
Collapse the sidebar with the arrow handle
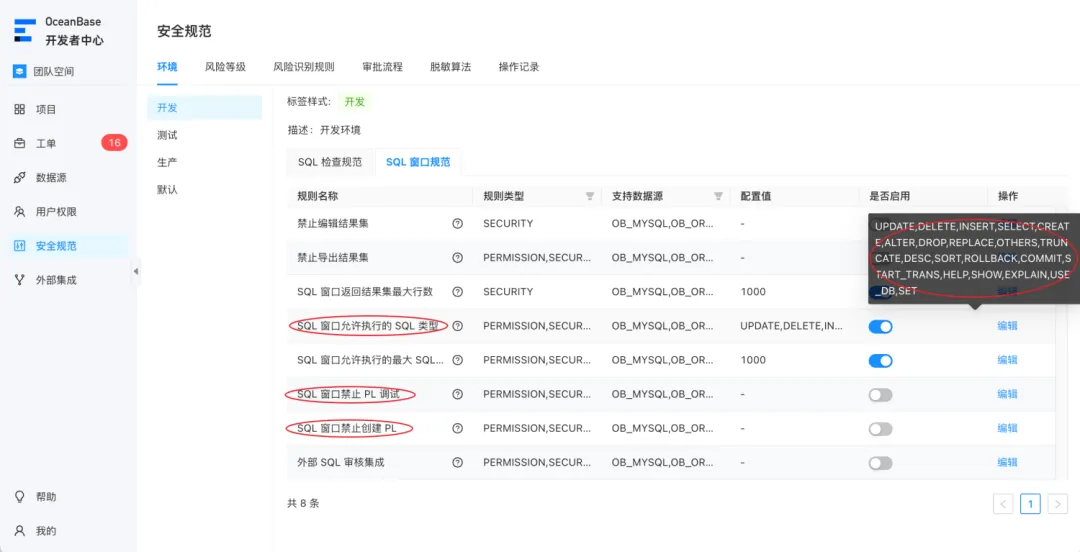(x=136, y=272)
